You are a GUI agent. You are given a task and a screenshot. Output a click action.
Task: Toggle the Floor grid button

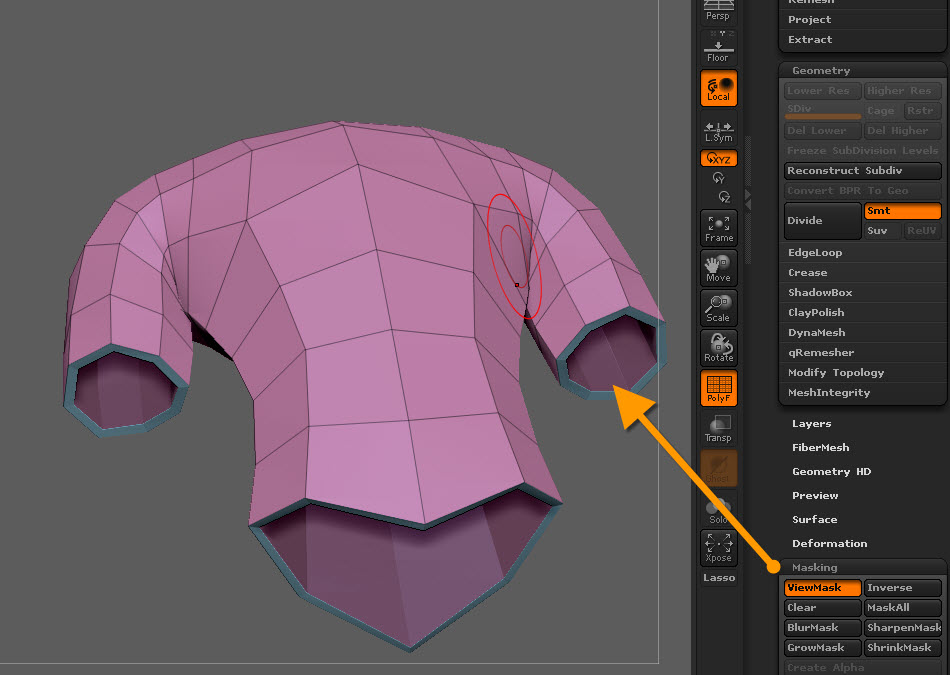click(x=719, y=47)
